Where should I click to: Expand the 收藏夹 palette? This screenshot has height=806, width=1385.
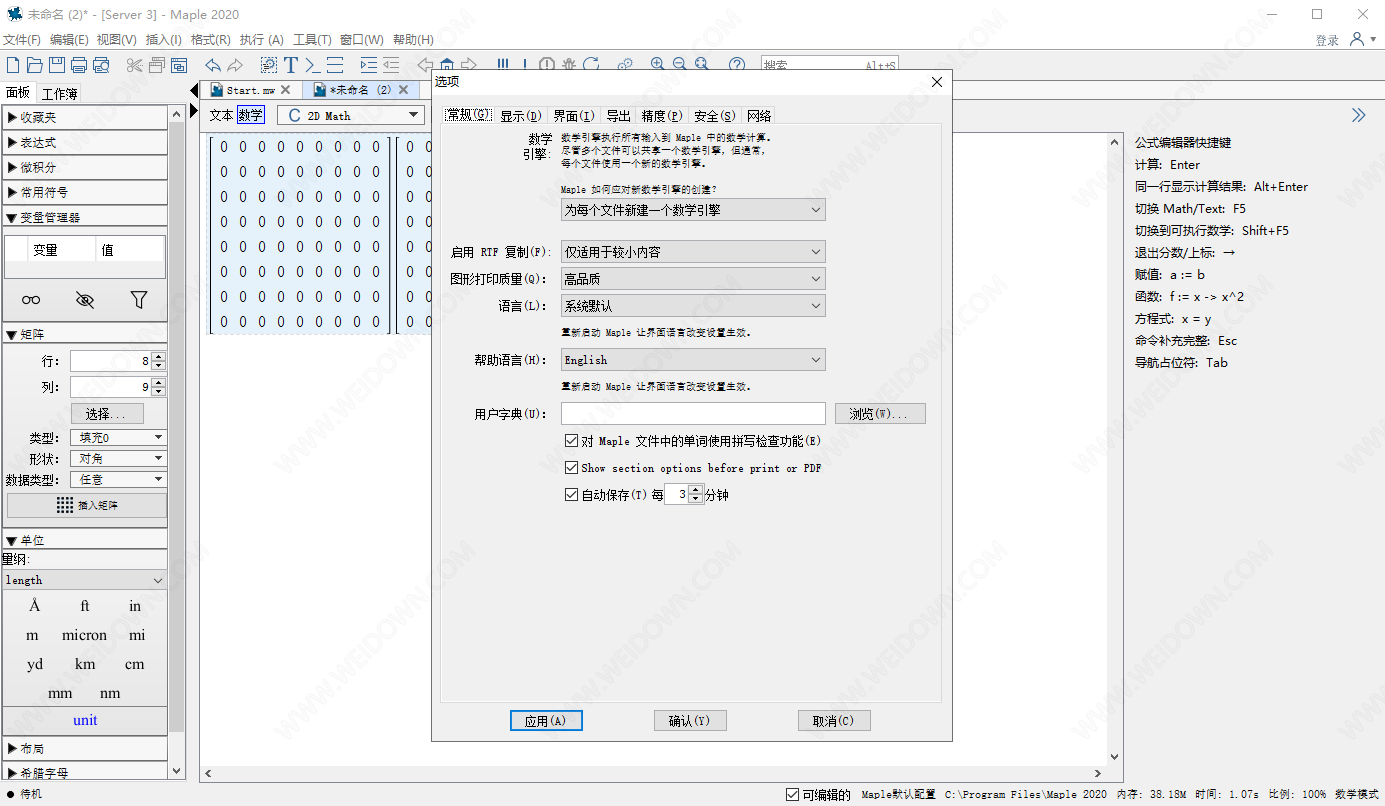(x=85, y=117)
